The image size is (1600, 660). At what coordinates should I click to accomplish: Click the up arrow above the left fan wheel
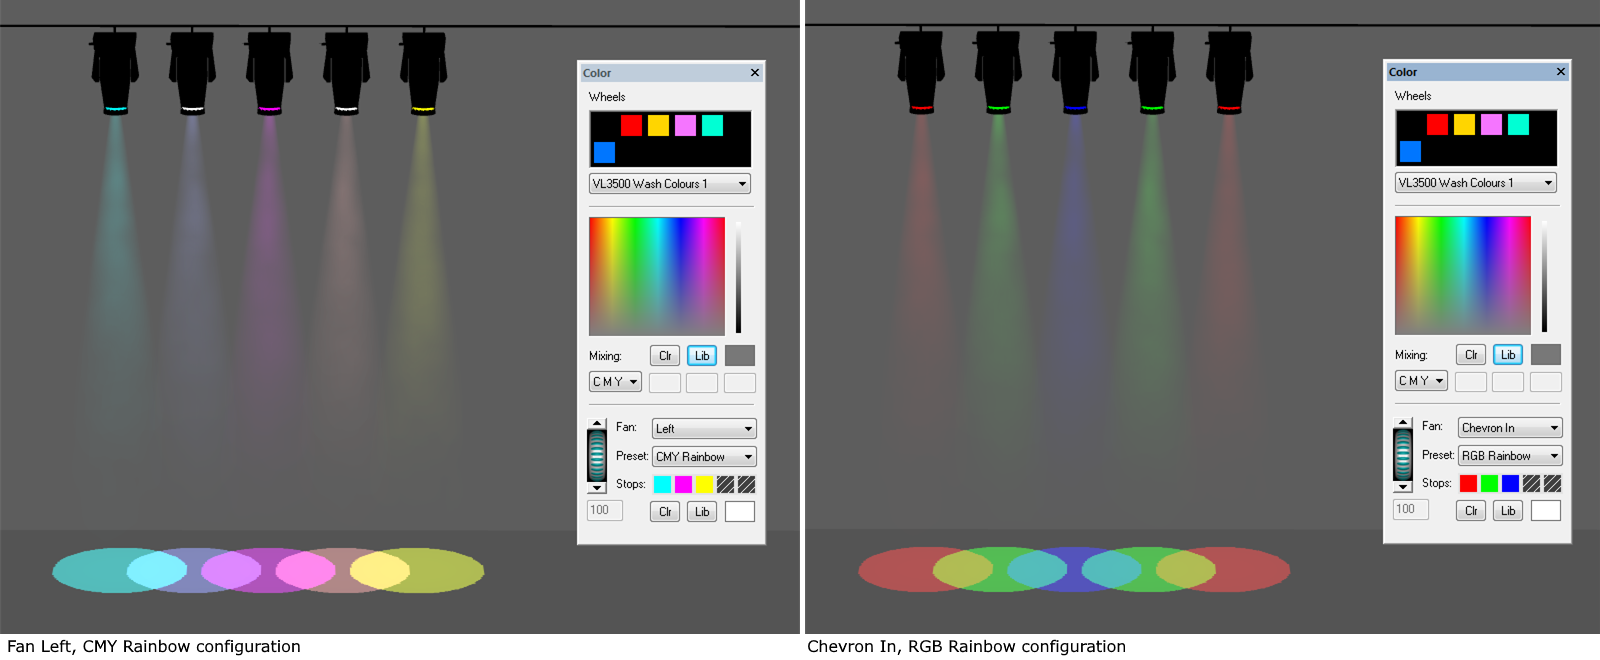pyautogui.click(x=597, y=424)
